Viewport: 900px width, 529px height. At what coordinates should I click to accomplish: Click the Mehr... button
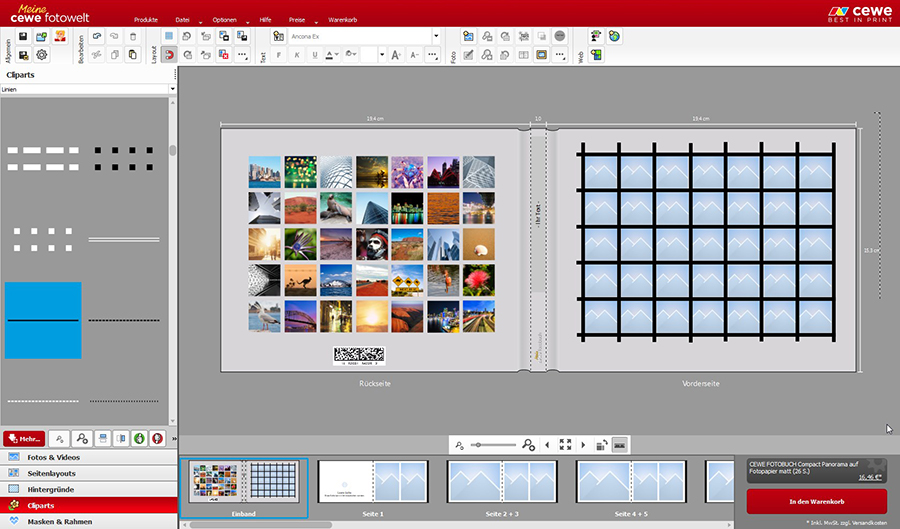24,439
